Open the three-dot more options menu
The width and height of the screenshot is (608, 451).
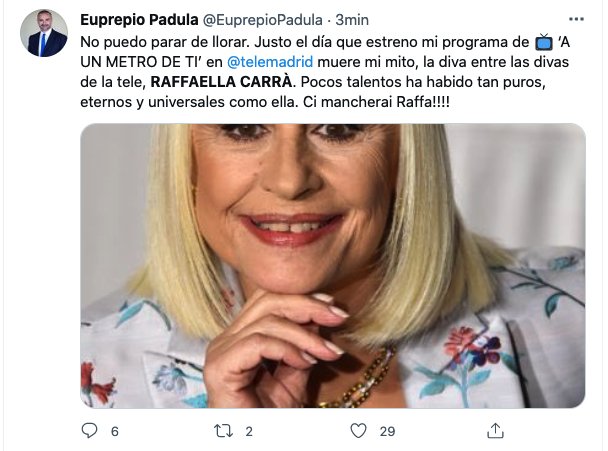576,19
